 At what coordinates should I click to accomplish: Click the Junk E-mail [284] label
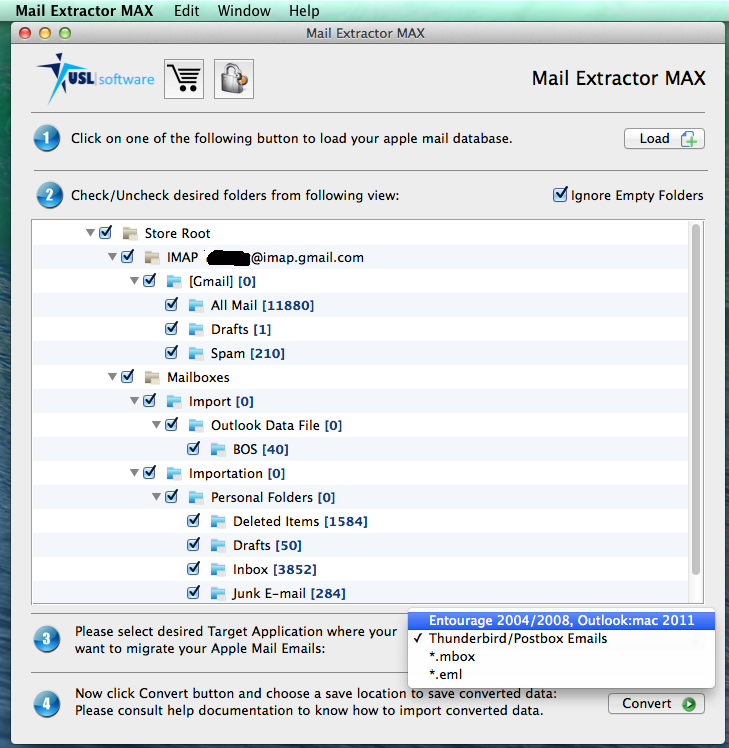pyautogui.click(x=289, y=593)
